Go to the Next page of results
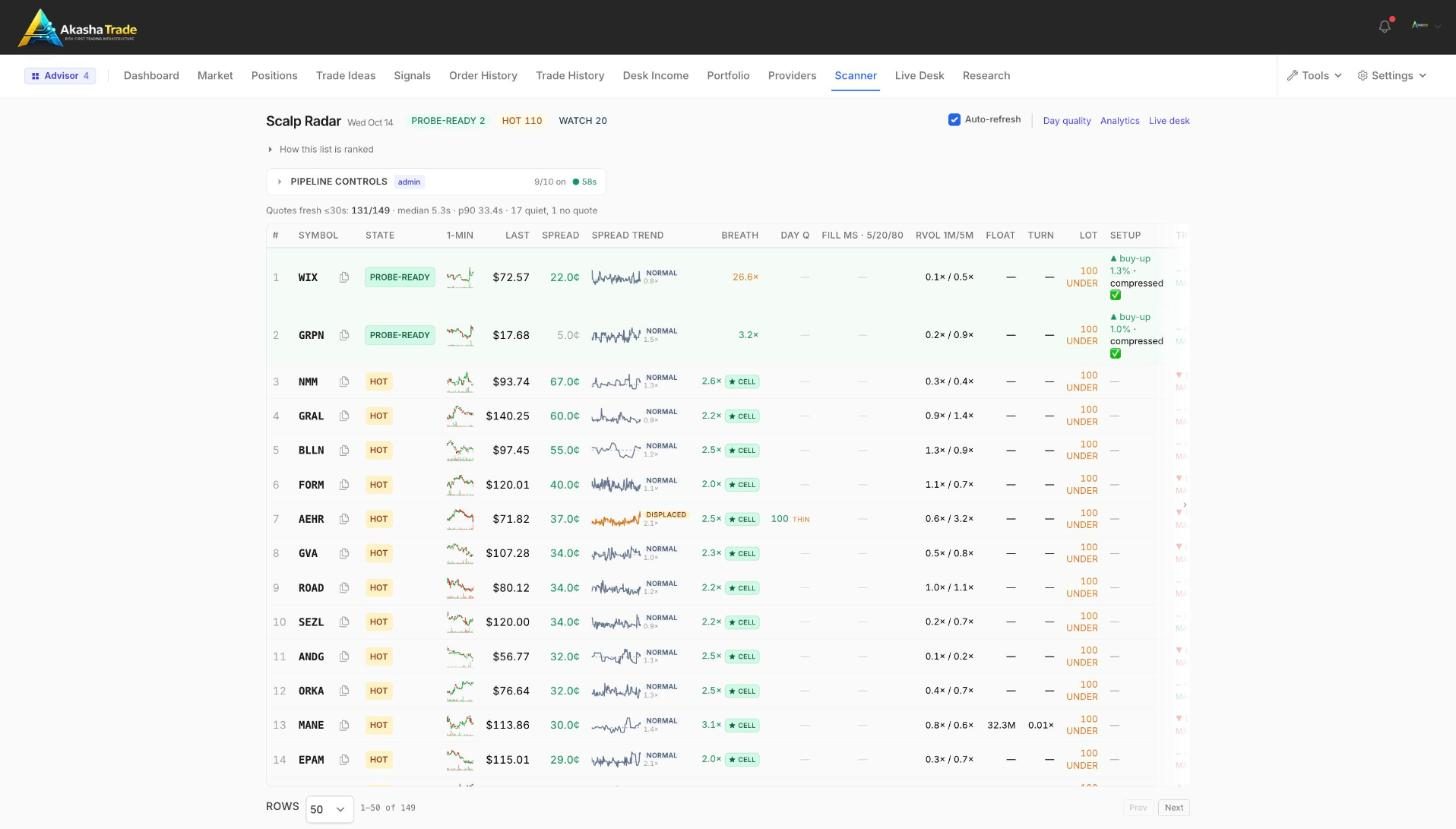Screen dimensions: 1456x829 (1174, 808)
